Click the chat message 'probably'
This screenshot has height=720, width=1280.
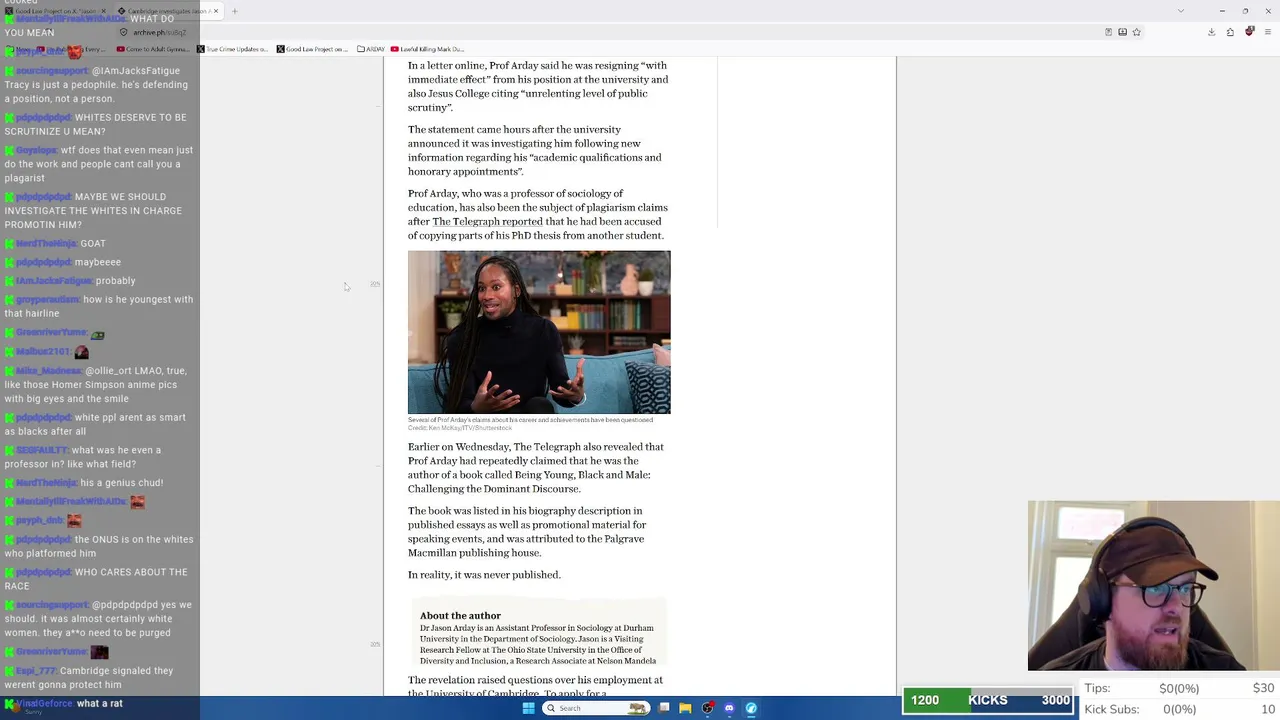pyautogui.click(x=116, y=281)
